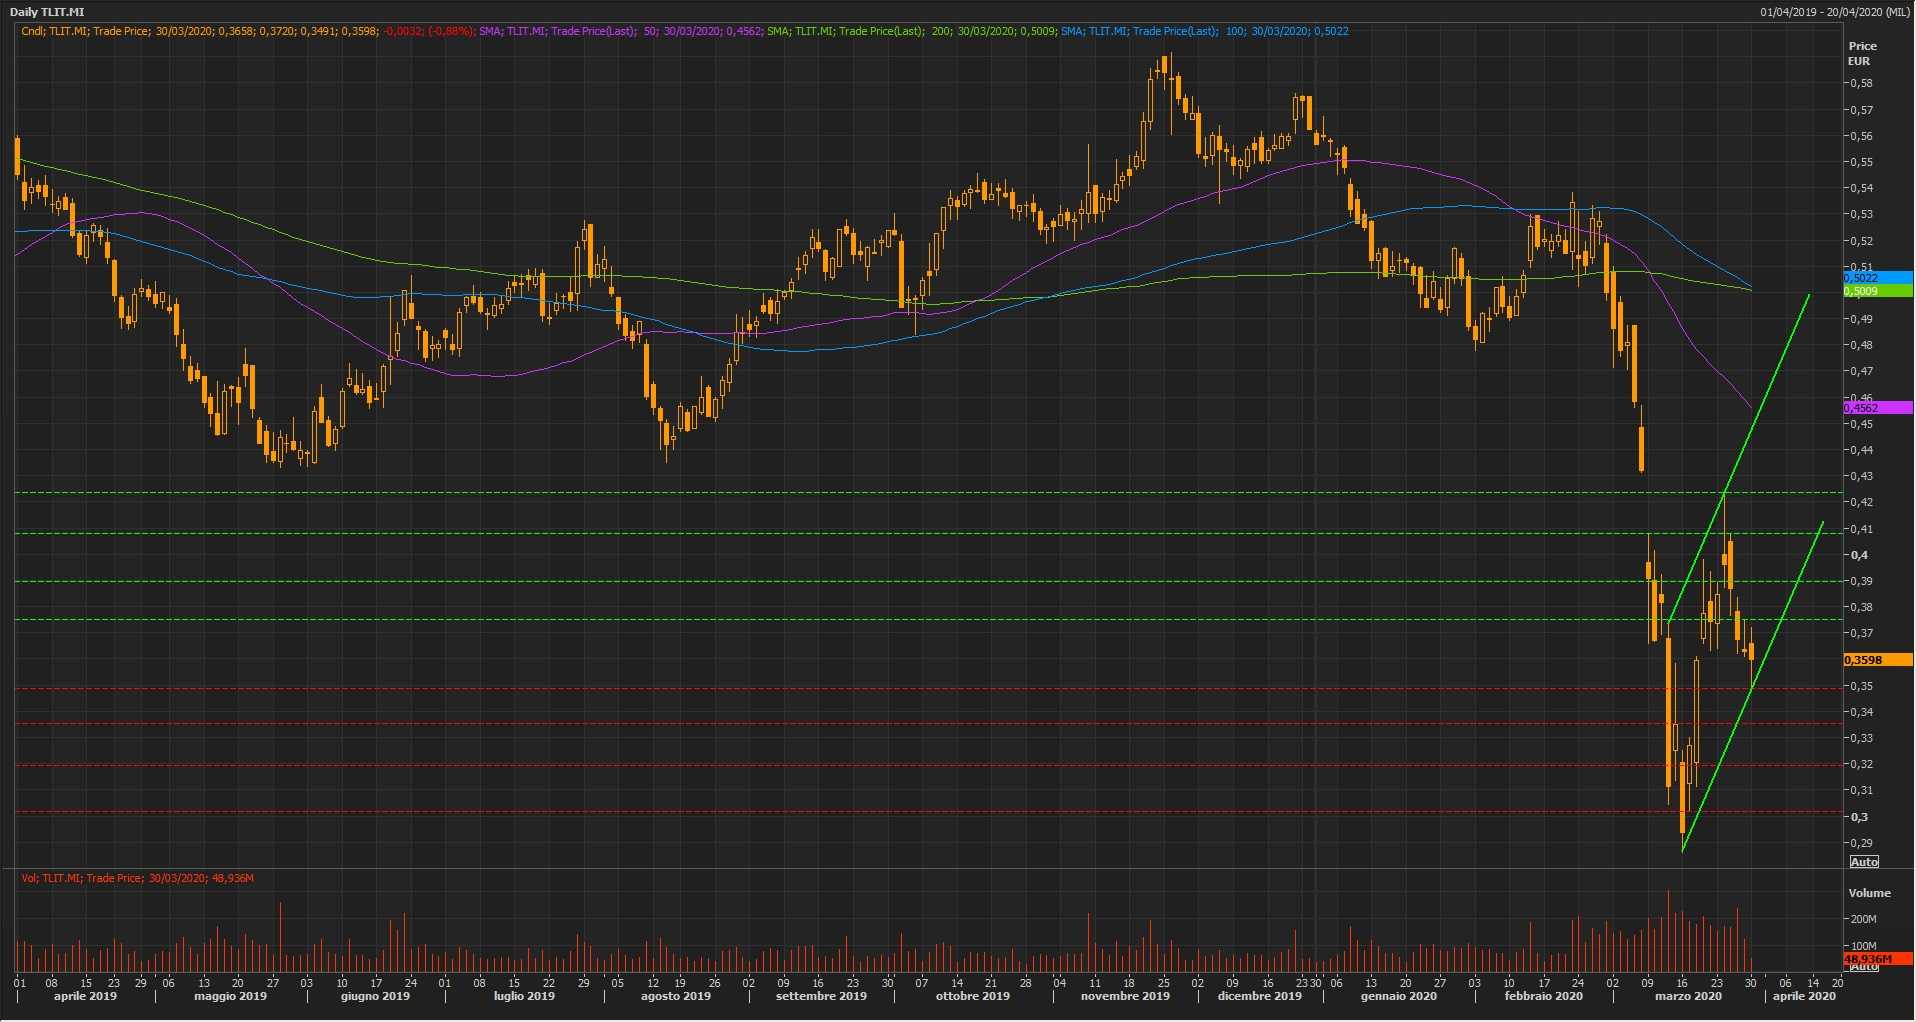The width and height of the screenshot is (1916, 1022).
Task: Click the red 48,936M volume value tag
Action: point(1876,959)
